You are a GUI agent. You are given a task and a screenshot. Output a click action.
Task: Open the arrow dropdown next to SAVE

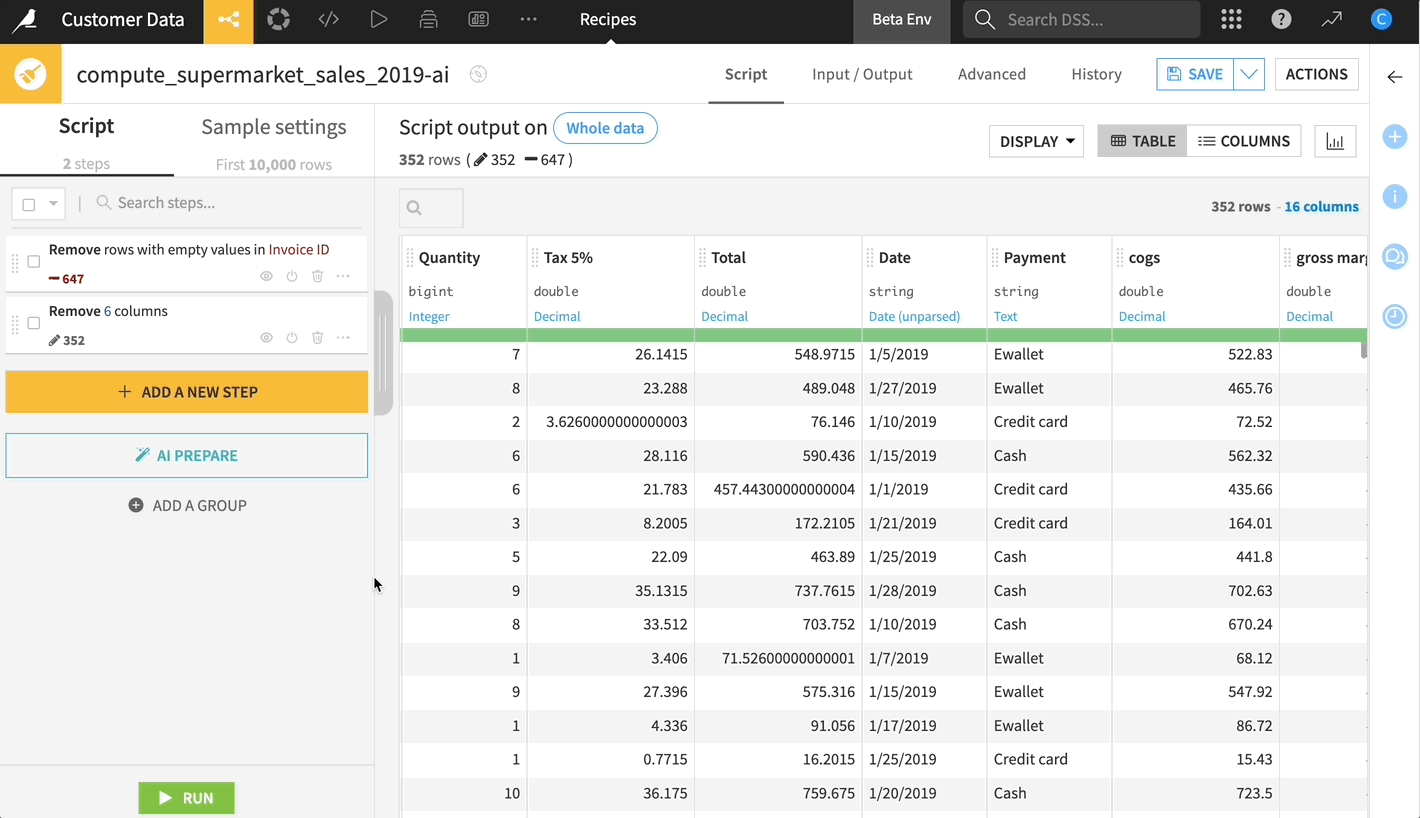[x=1249, y=74]
